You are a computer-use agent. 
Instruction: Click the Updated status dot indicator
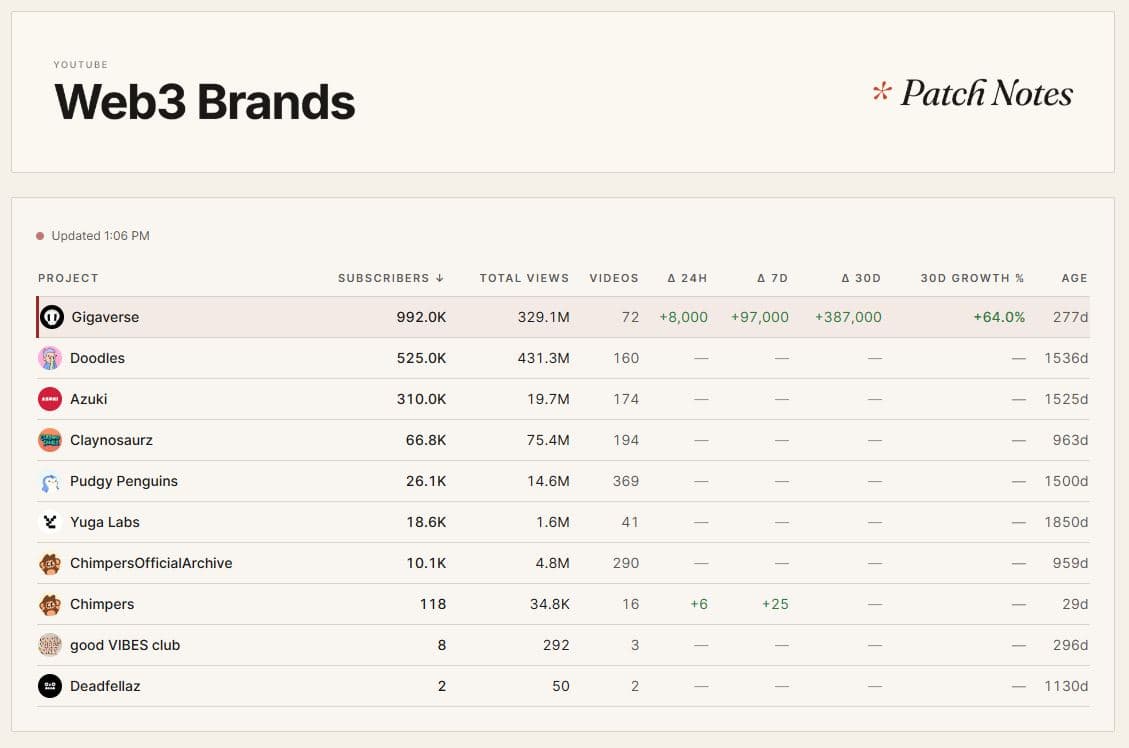(x=40, y=235)
